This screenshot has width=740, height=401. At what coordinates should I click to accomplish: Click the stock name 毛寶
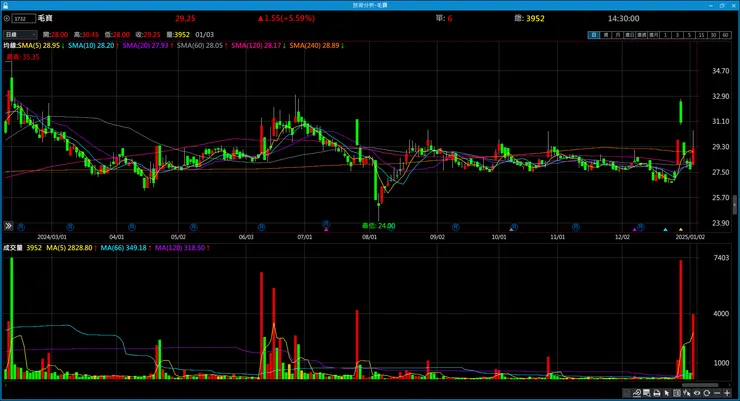(x=45, y=18)
